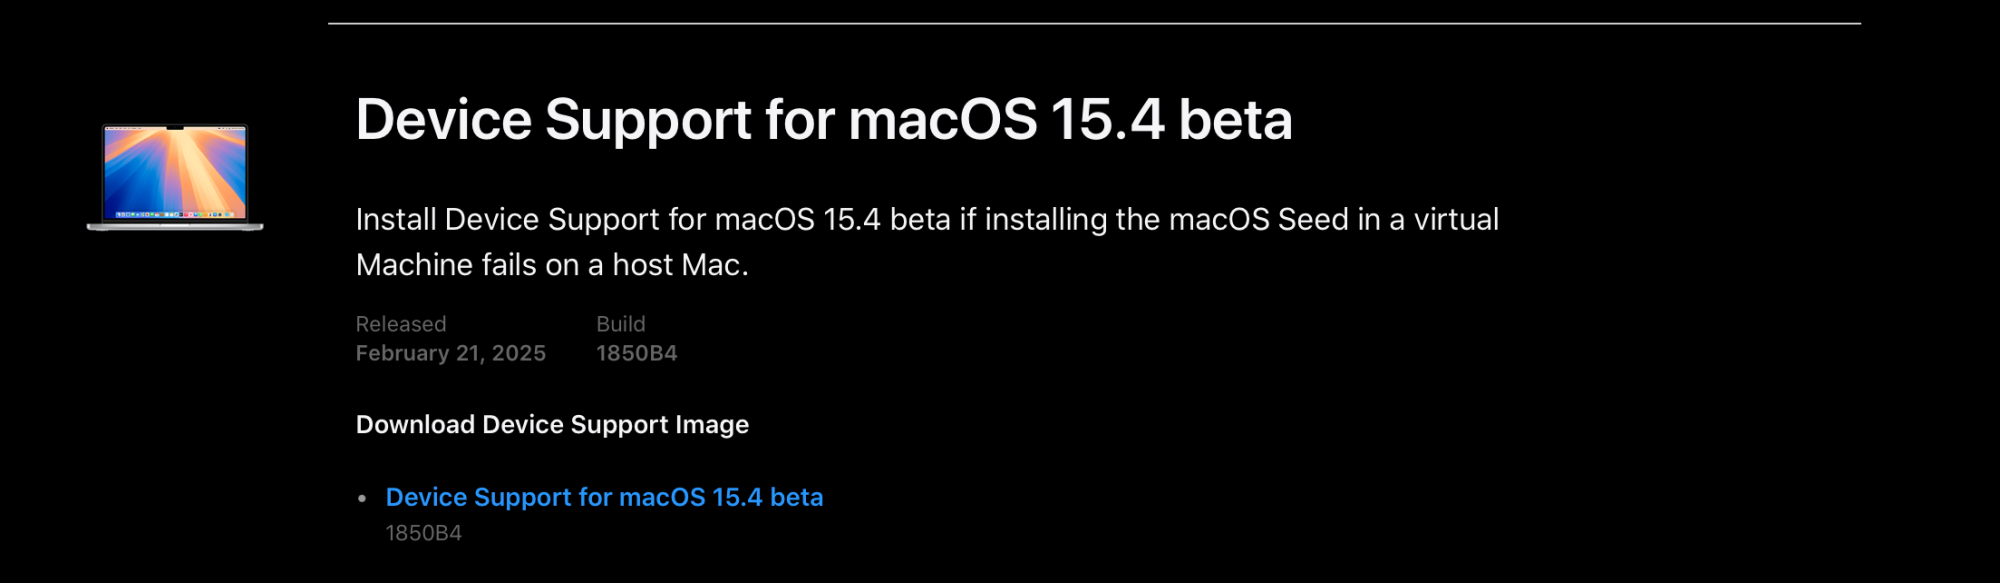Click the Dock shown on the MacBook image
This screenshot has height=583, width=2000.
(175, 214)
